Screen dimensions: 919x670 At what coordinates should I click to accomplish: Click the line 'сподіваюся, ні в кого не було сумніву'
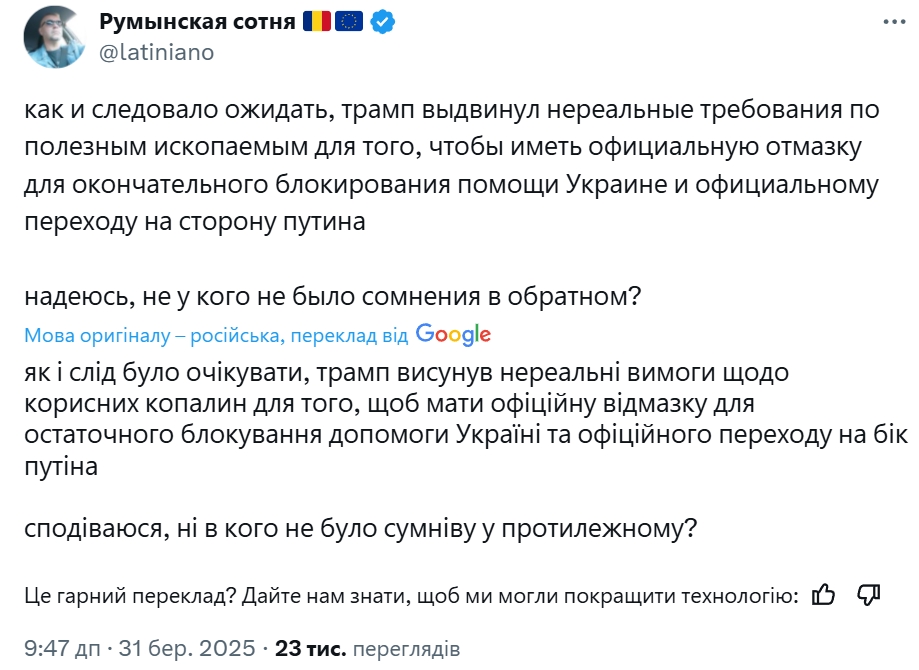[360, 528]
